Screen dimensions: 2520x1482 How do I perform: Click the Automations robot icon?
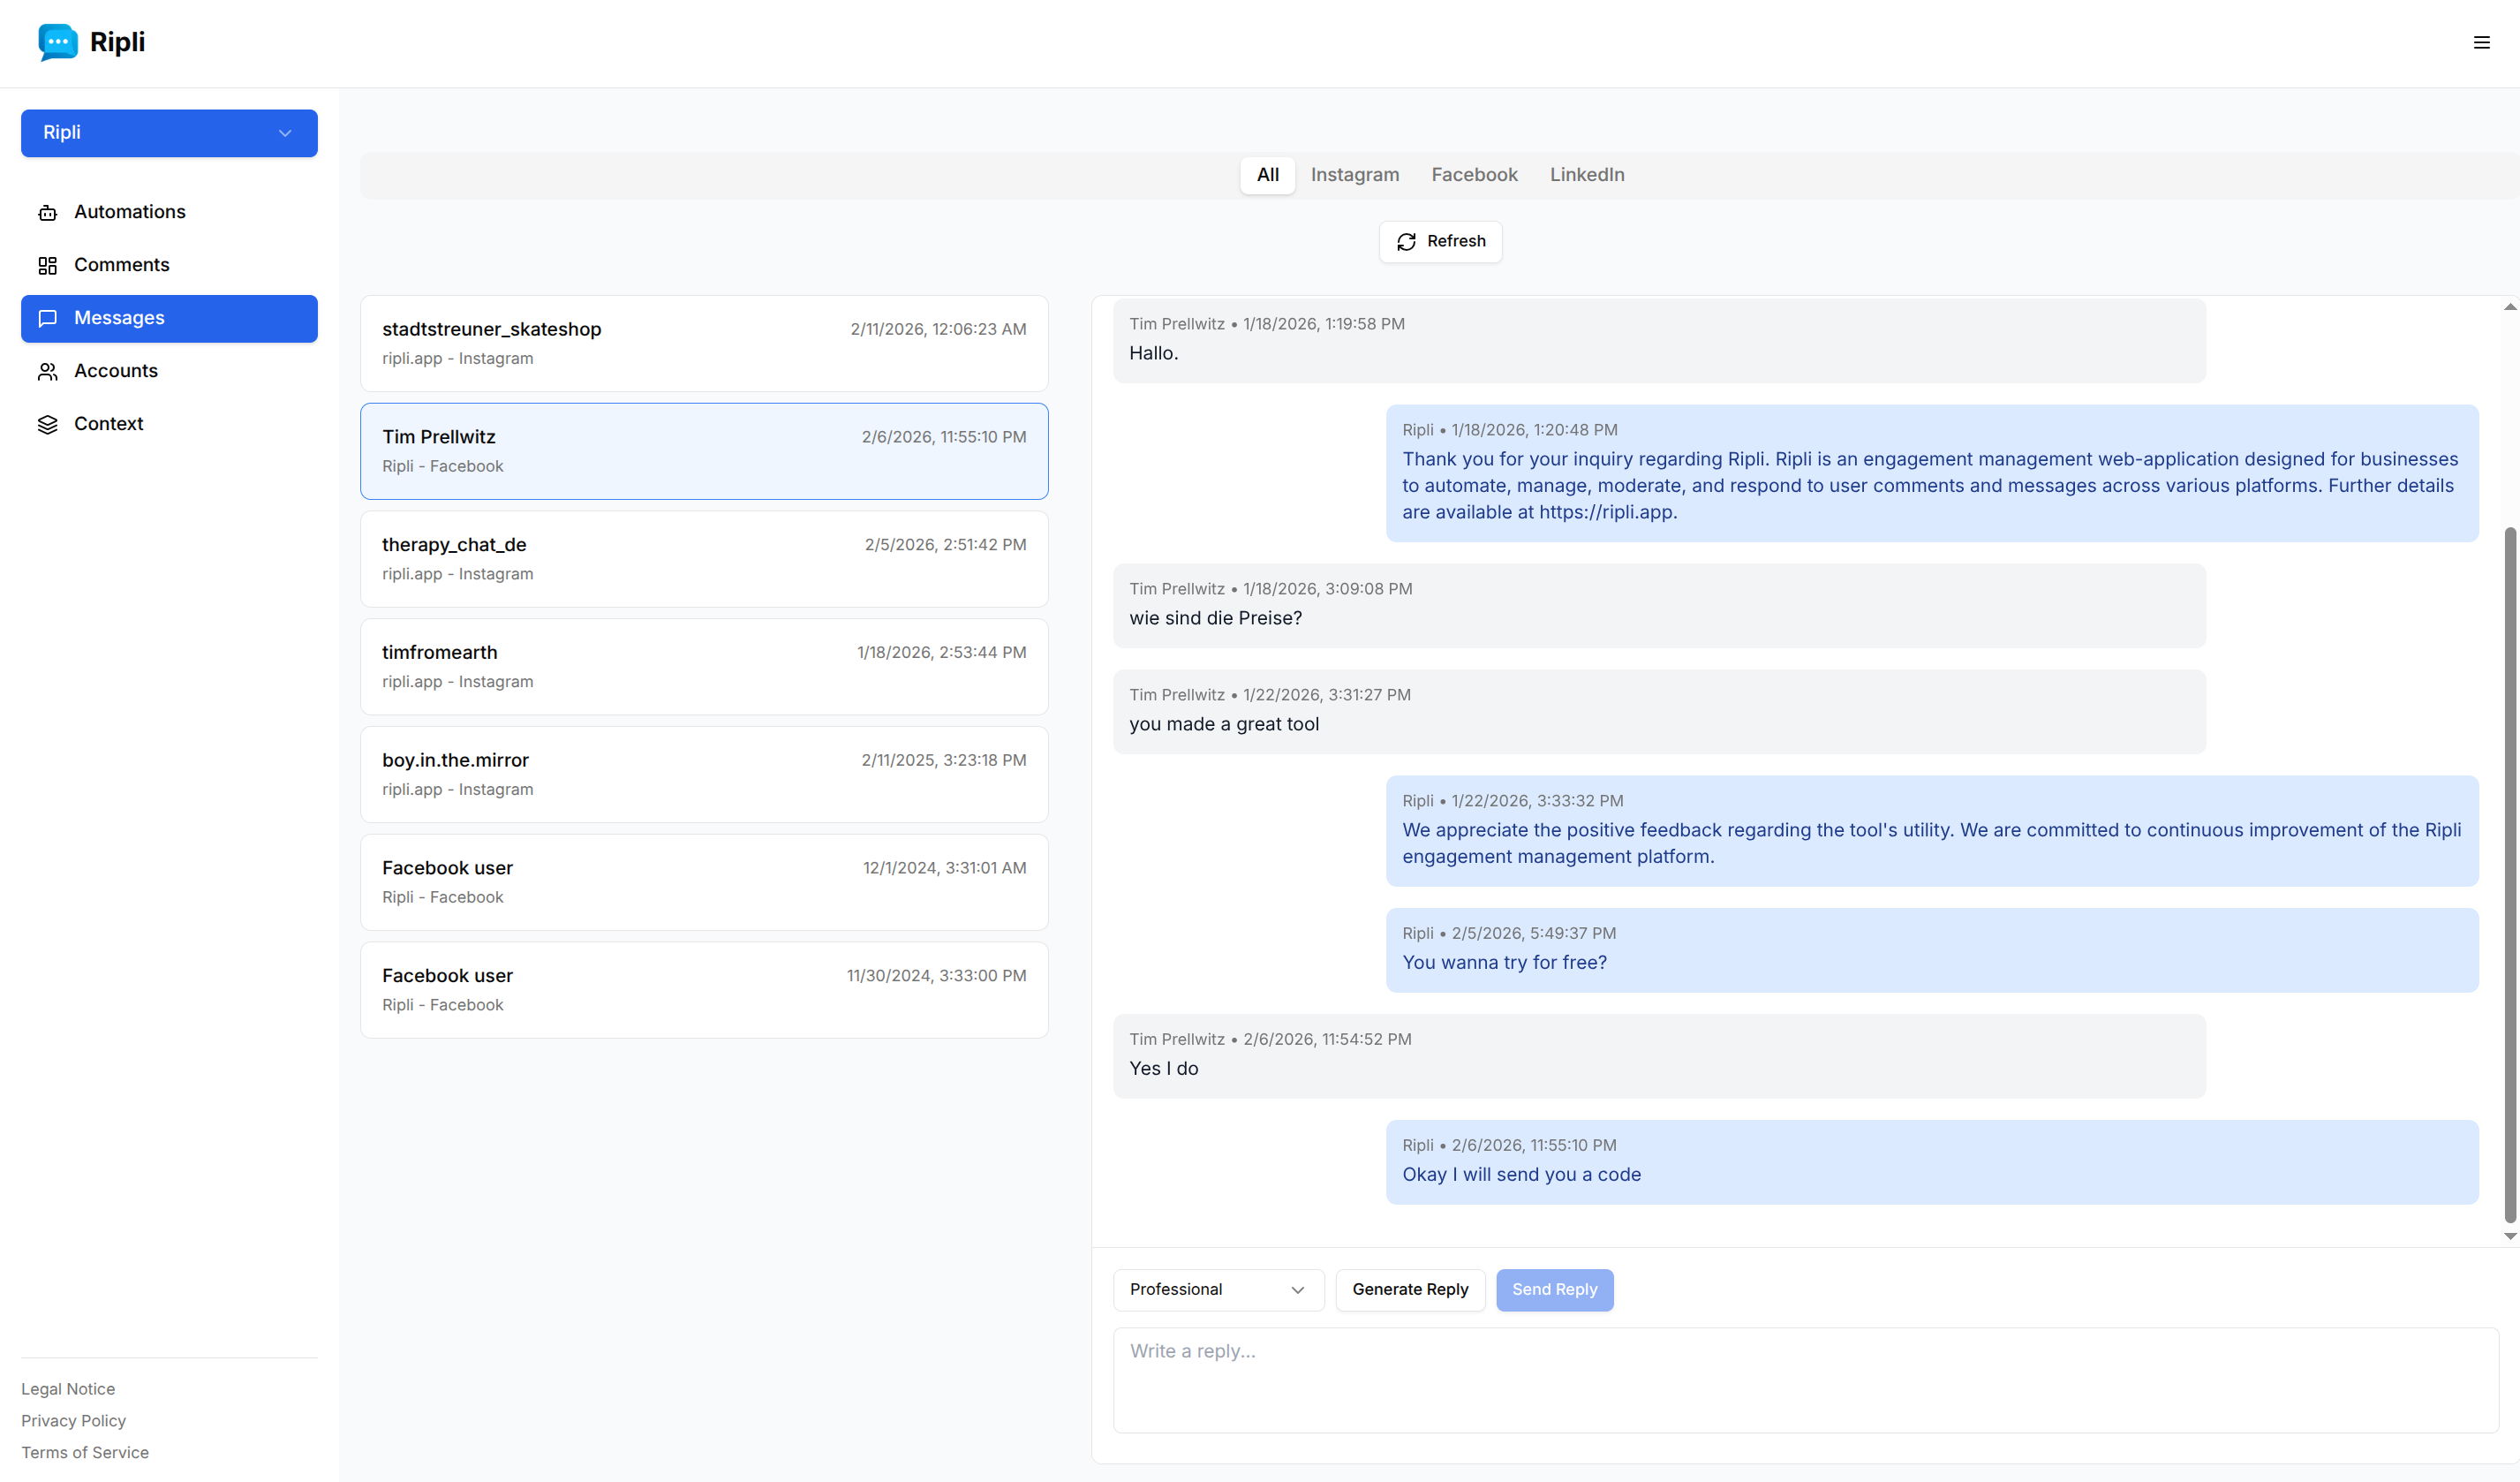[47, 212]
